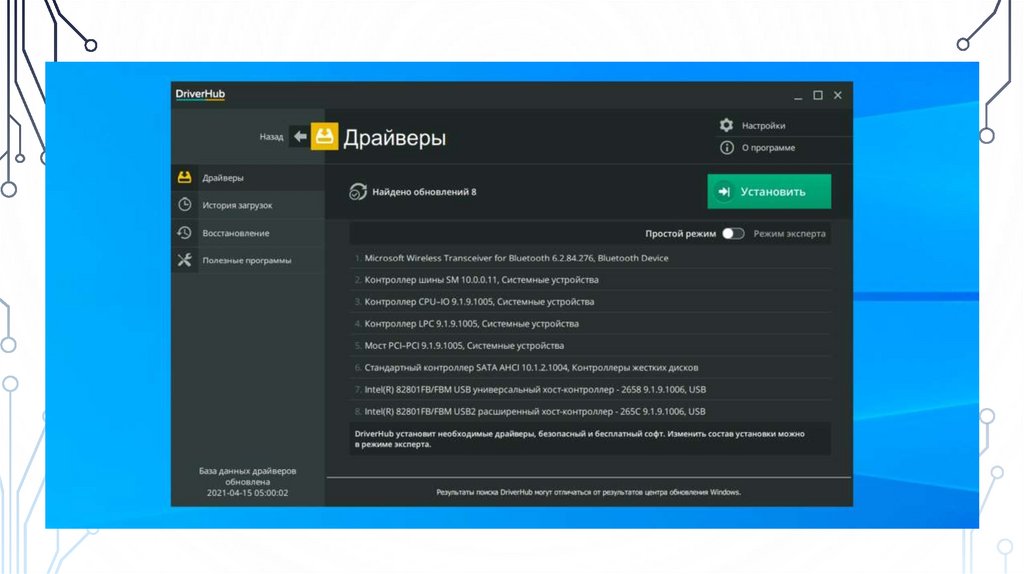The height and width of the screenshot is (574, 1024).
Task: Select the Стандартный контроллер SATA AHCI row
Action: coord(590,368)
